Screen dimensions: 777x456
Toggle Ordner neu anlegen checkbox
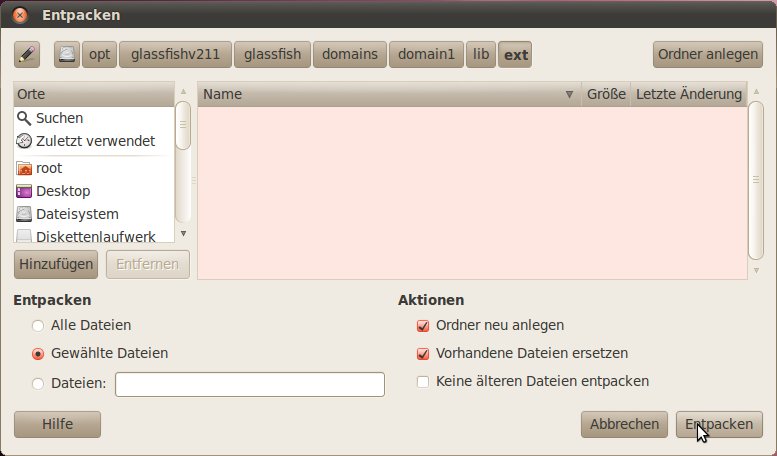pos(423,325)
